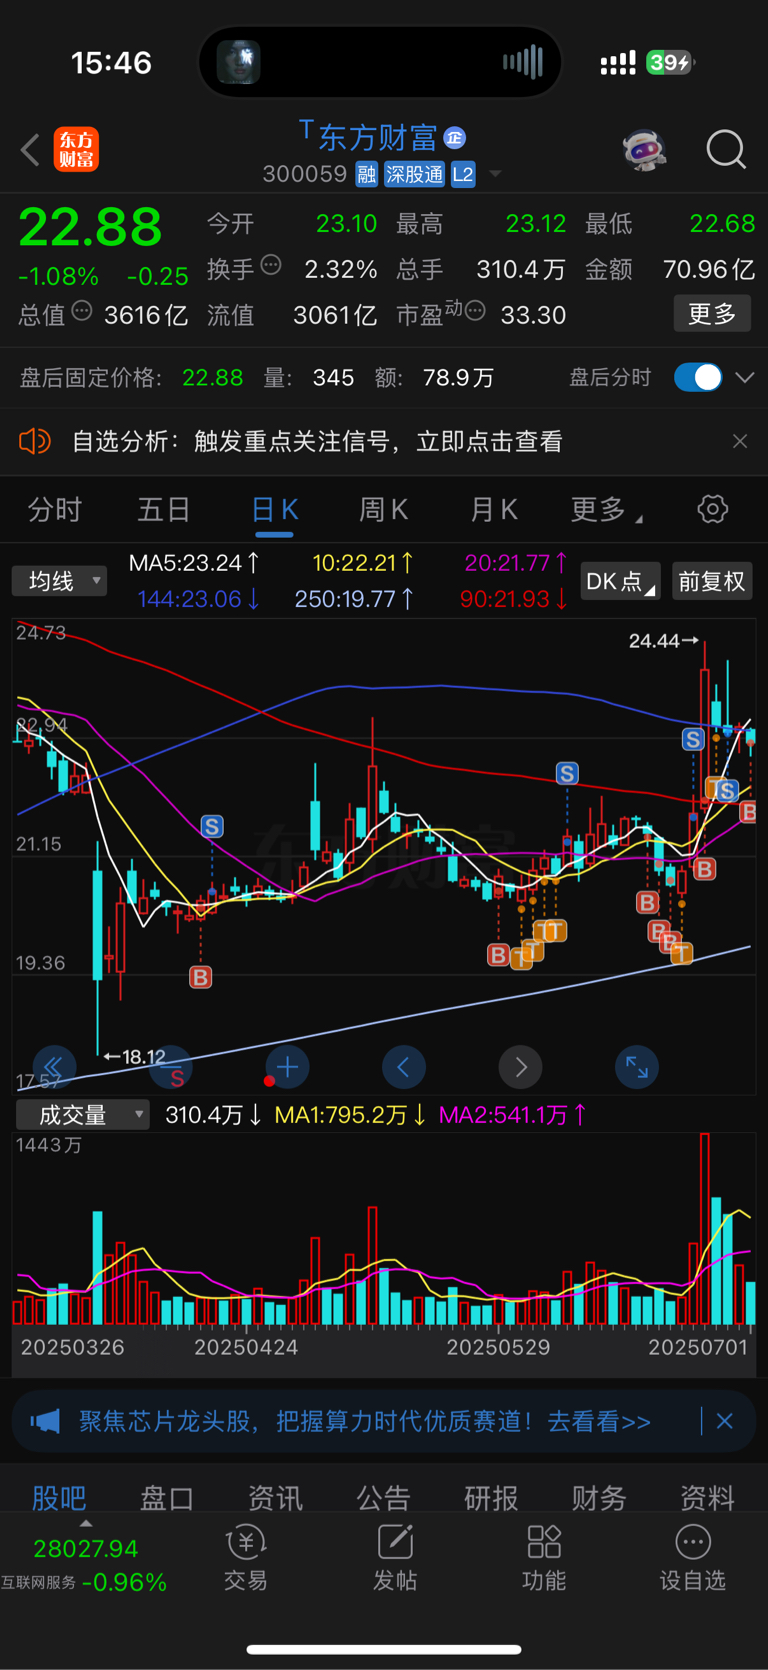Select the 月K tab

pyautogui.click(x=494, y=510)
